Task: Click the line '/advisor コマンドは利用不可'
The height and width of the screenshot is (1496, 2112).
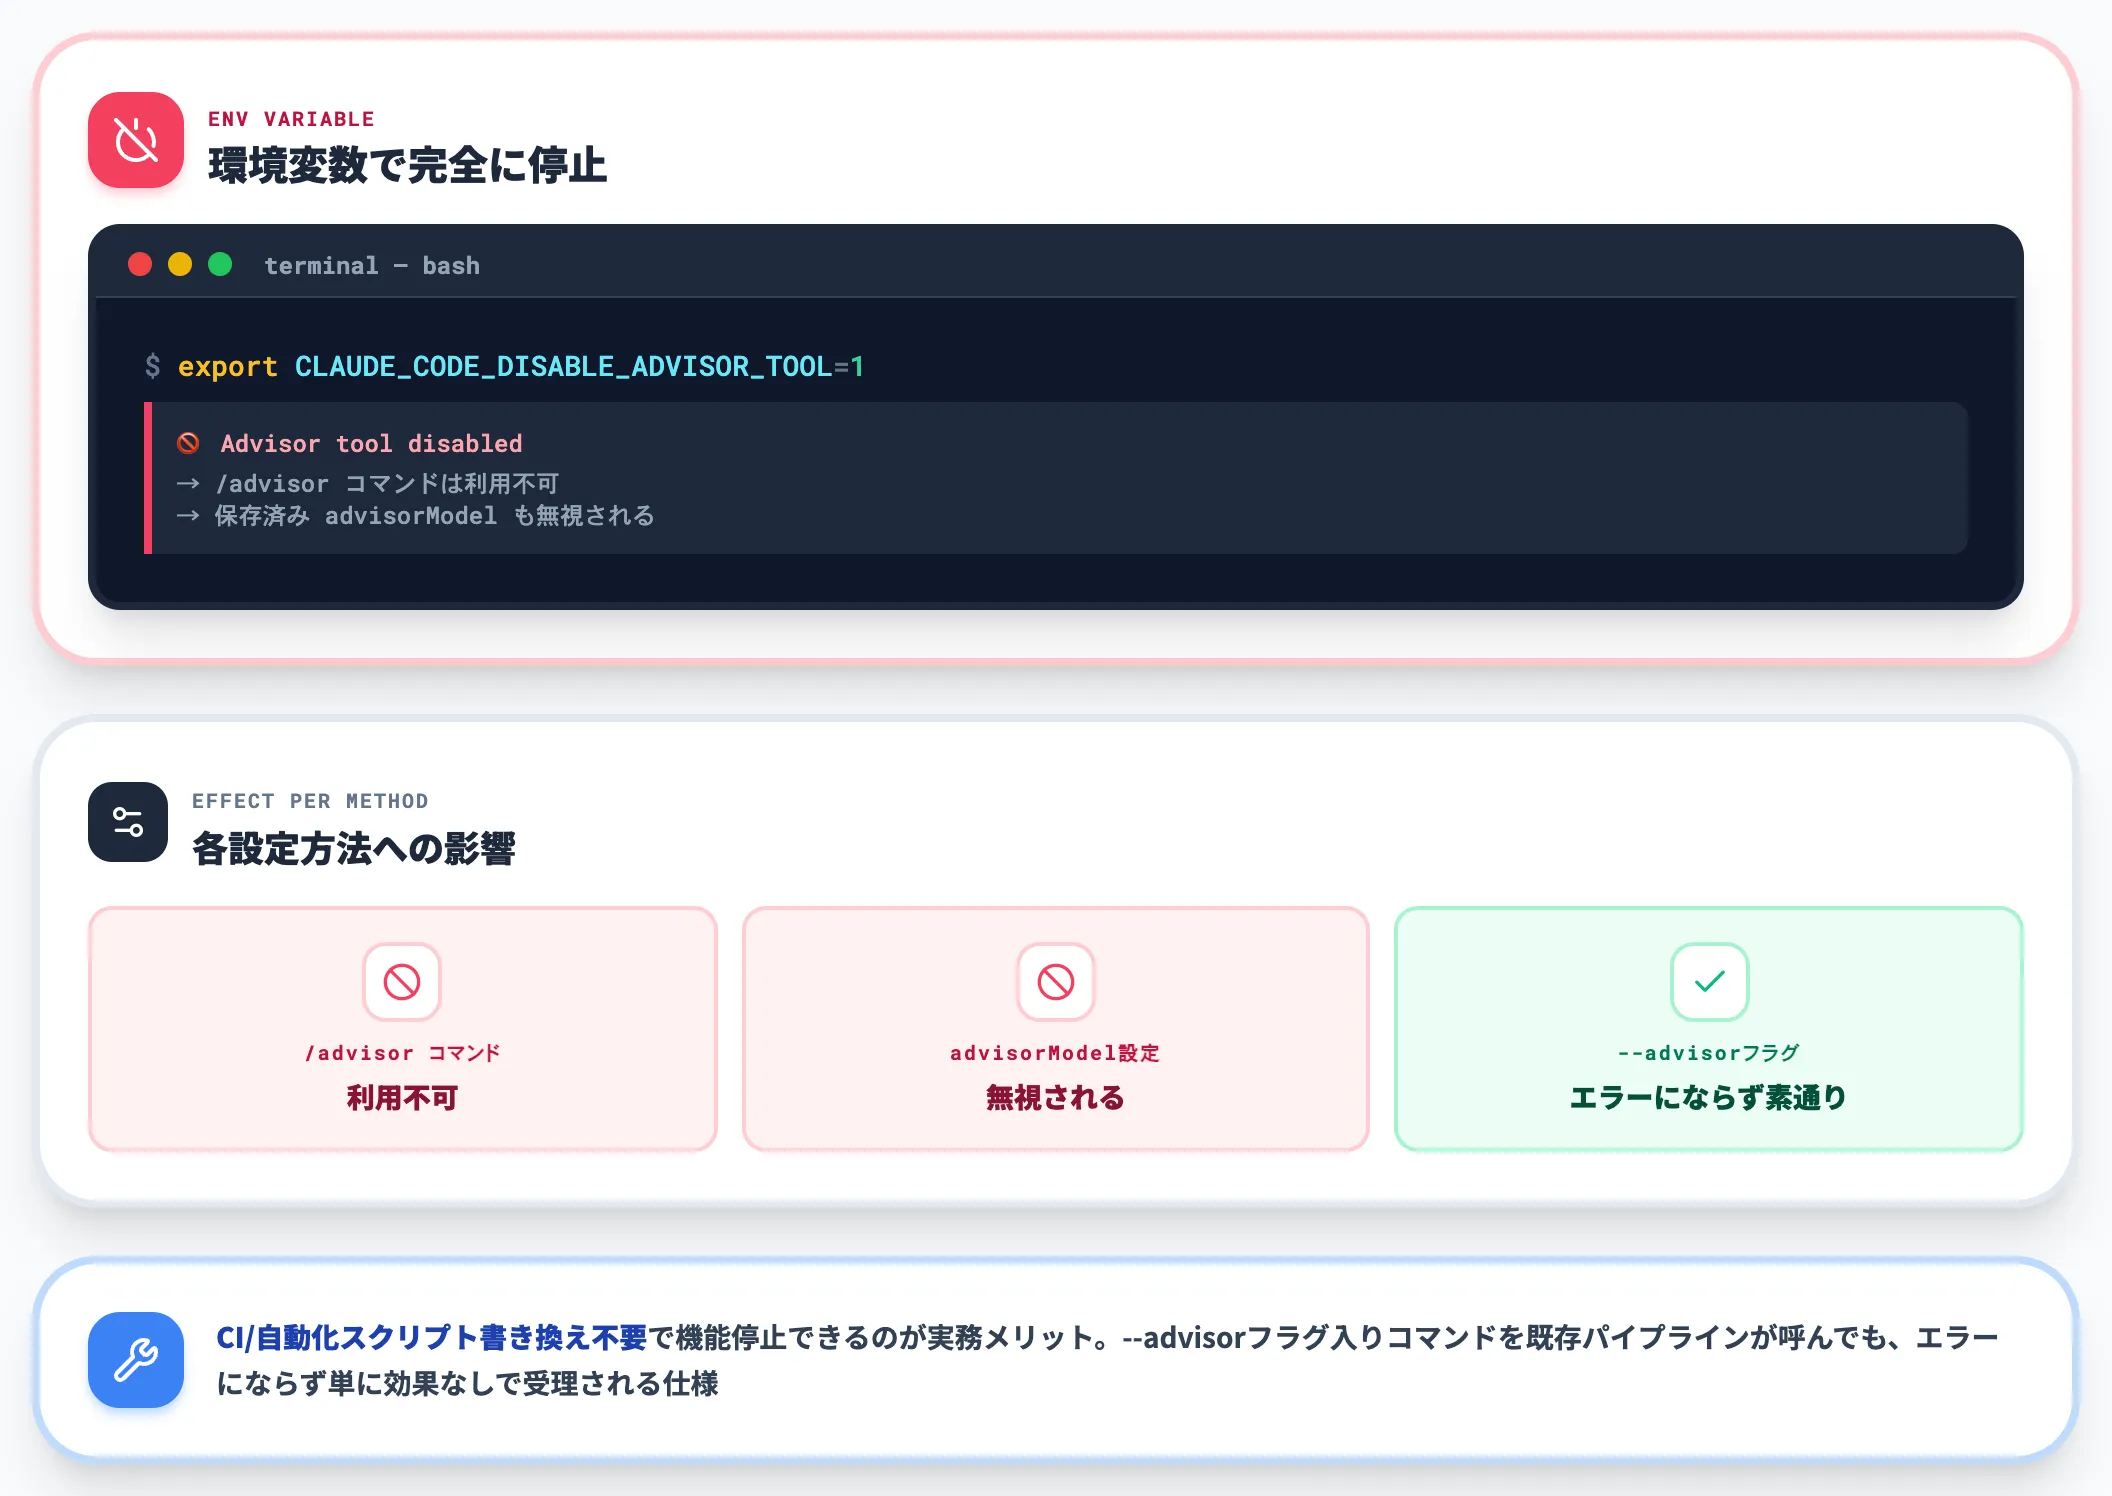Action: click(x=387, y=484)
